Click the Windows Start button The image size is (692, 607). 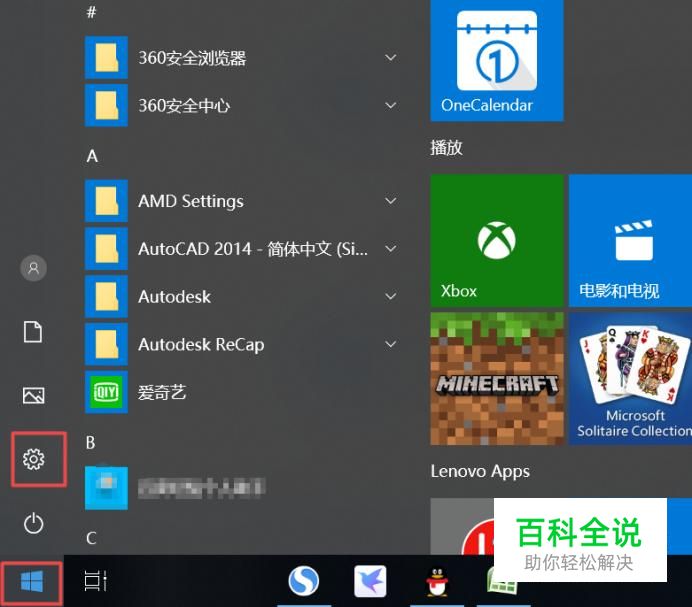(32, 581)
